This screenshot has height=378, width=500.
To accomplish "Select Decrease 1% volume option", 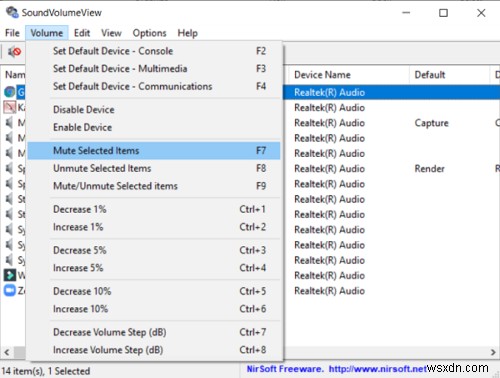I will click(154, 209).
